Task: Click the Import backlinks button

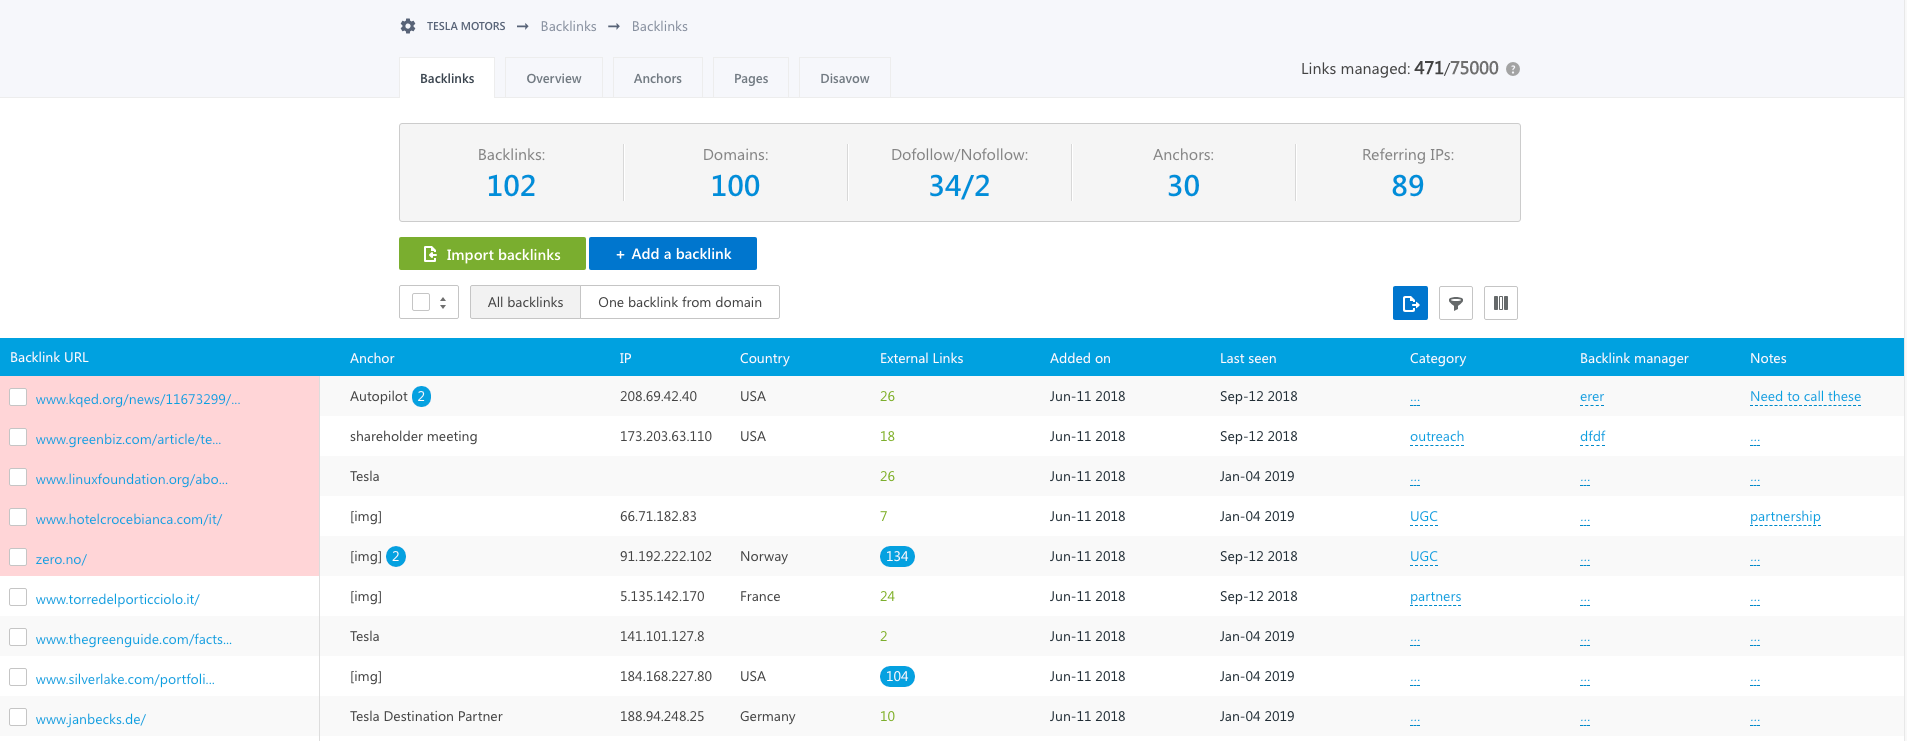Action: [x=492, y=254]
